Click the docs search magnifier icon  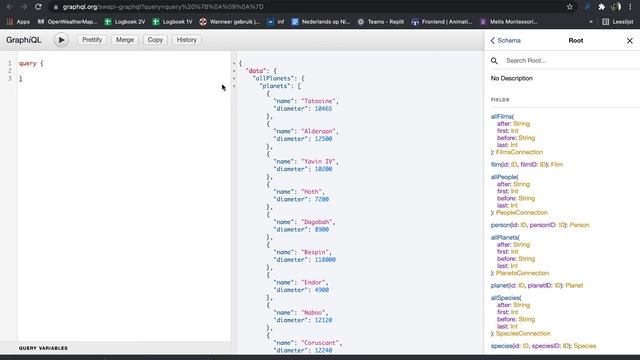[494, 60]
